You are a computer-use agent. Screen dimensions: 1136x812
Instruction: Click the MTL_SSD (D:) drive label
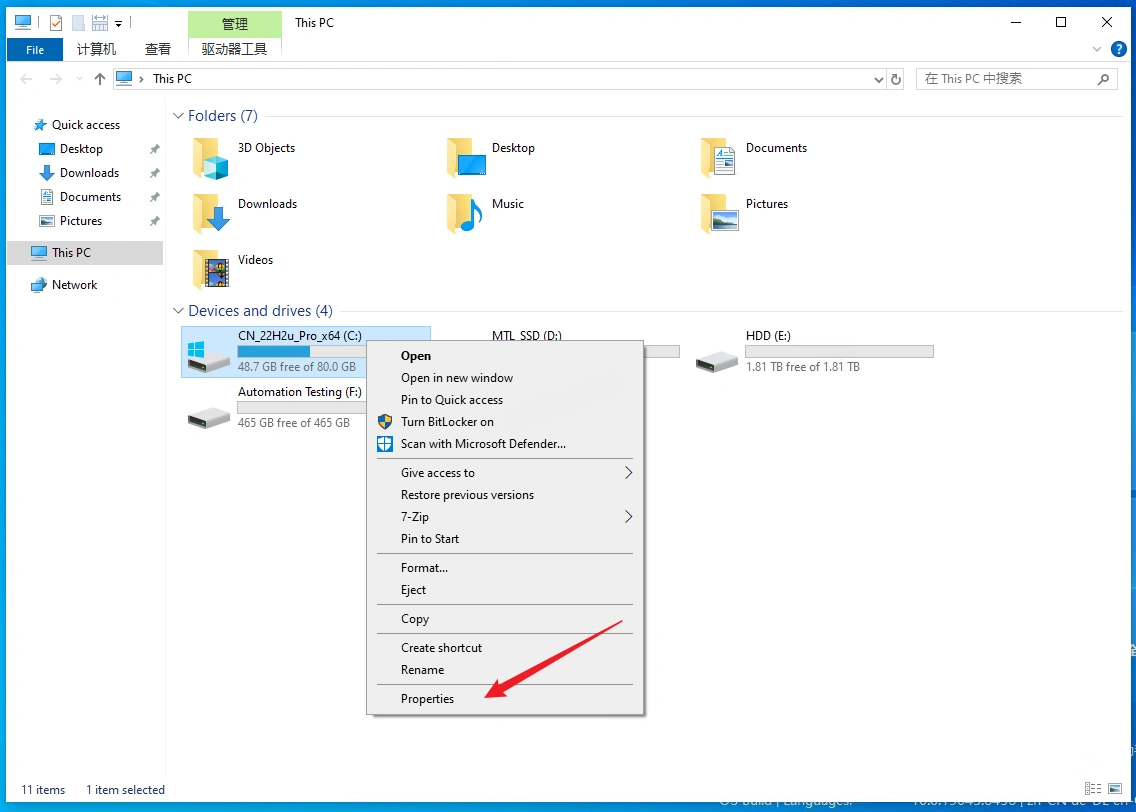coord(527,335)
